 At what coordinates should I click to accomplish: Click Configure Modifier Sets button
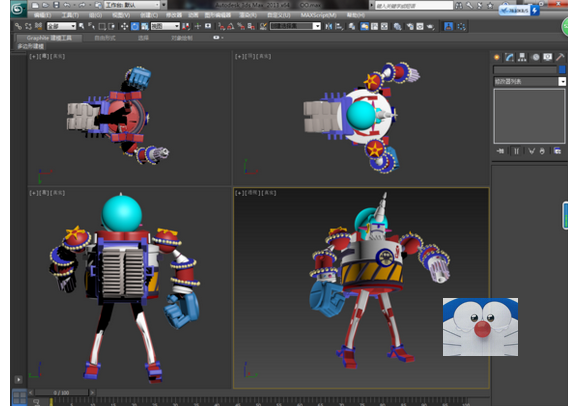[557, 151]
